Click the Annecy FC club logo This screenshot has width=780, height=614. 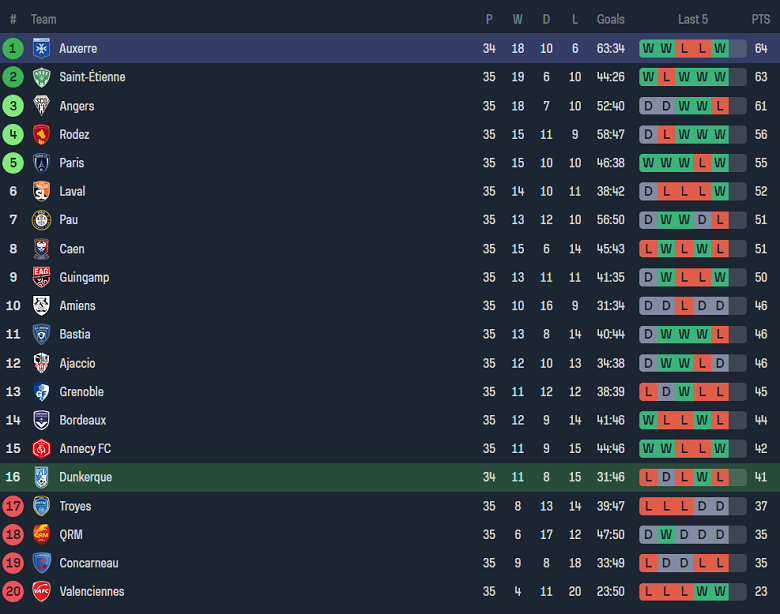click(x=41, y=449)
